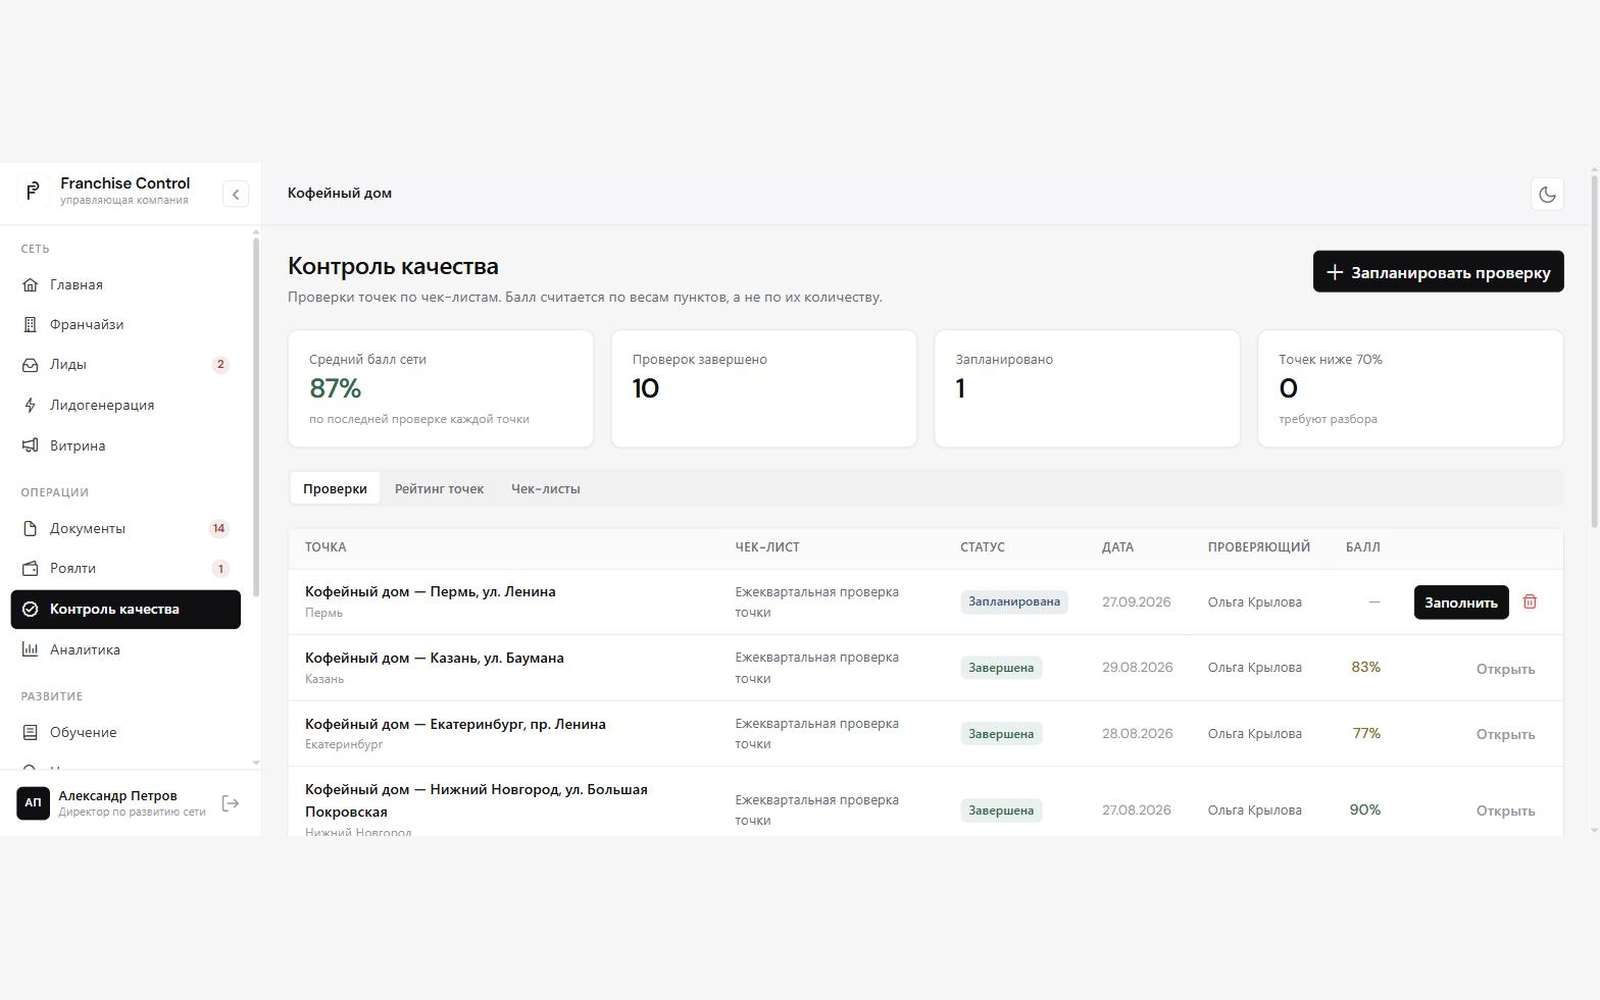Click Заполнить for the Пермь inspection
Screen dimensions: 1600x1000
pyautogui.click(x=1461, y=602)
